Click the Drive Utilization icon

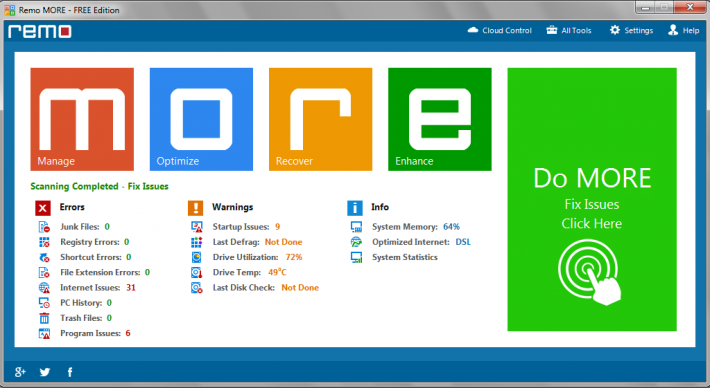tap(197, 257)
